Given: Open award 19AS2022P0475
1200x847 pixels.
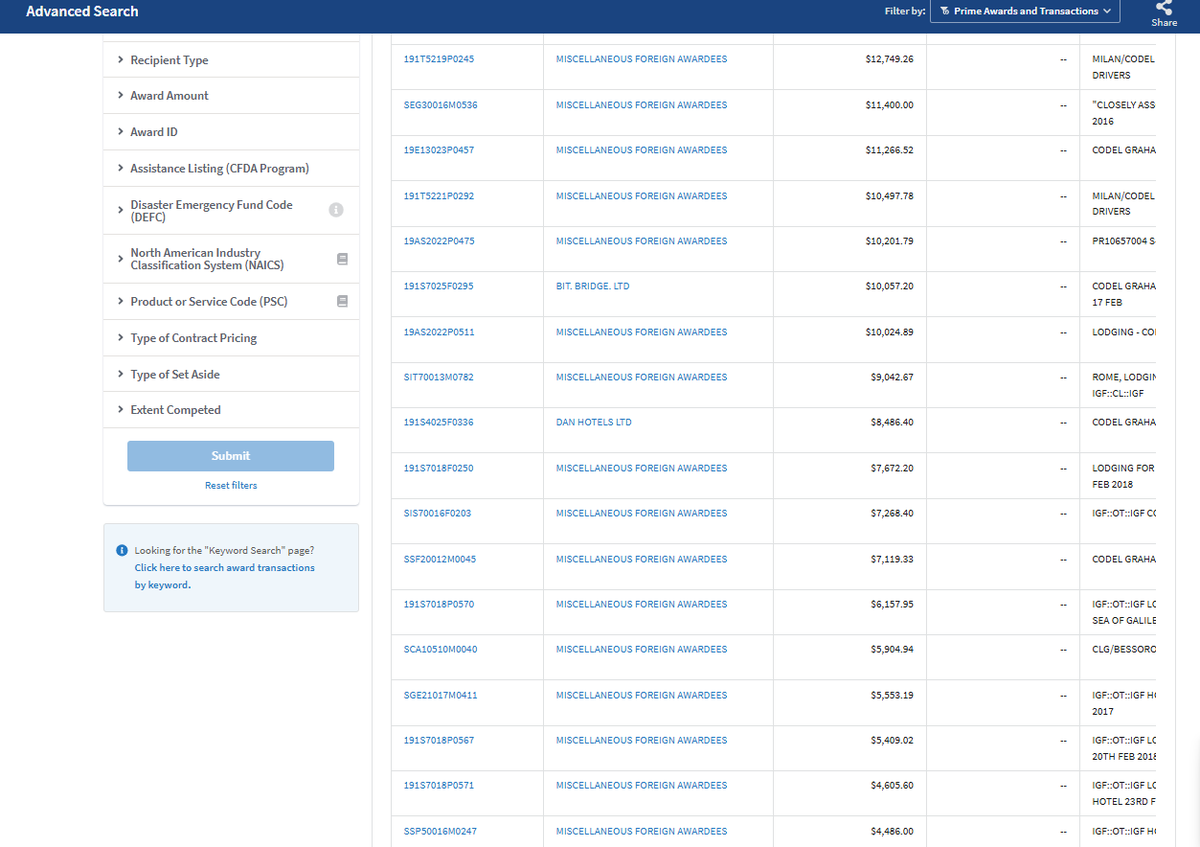Looking at the screenshot, I should [439, 241].
